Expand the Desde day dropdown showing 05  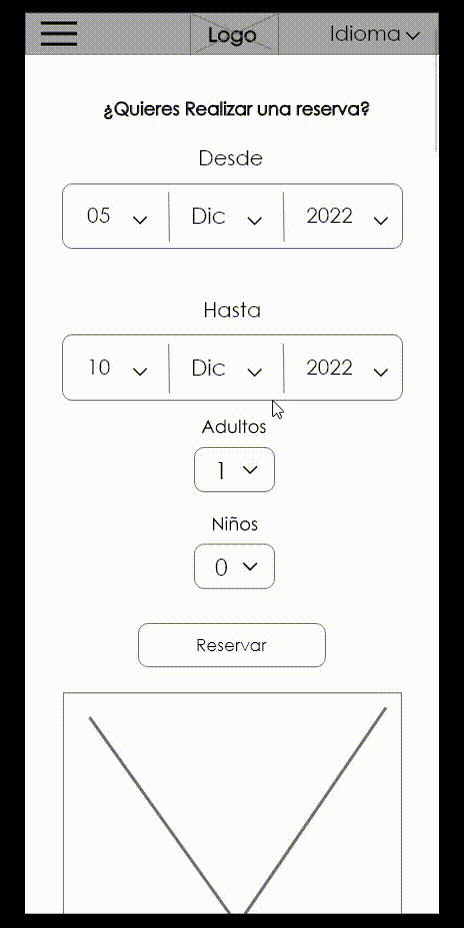[x=116, y=216]
